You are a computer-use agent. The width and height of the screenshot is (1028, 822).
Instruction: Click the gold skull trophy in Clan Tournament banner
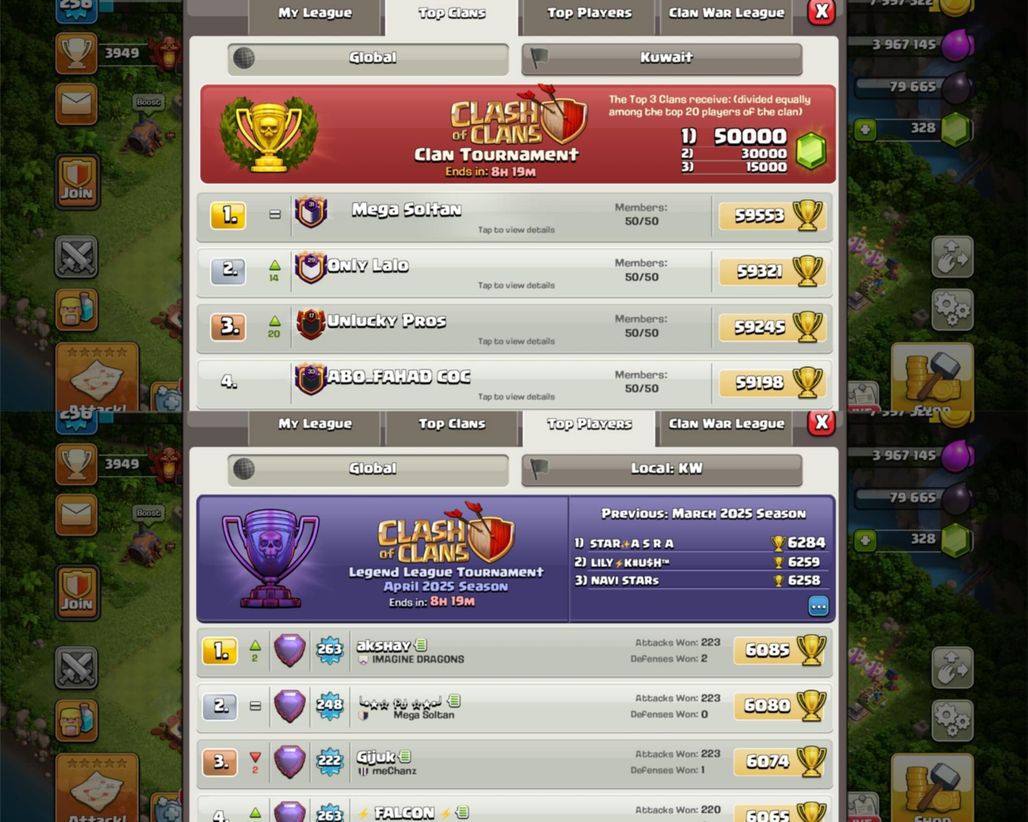tap(269, 136)
